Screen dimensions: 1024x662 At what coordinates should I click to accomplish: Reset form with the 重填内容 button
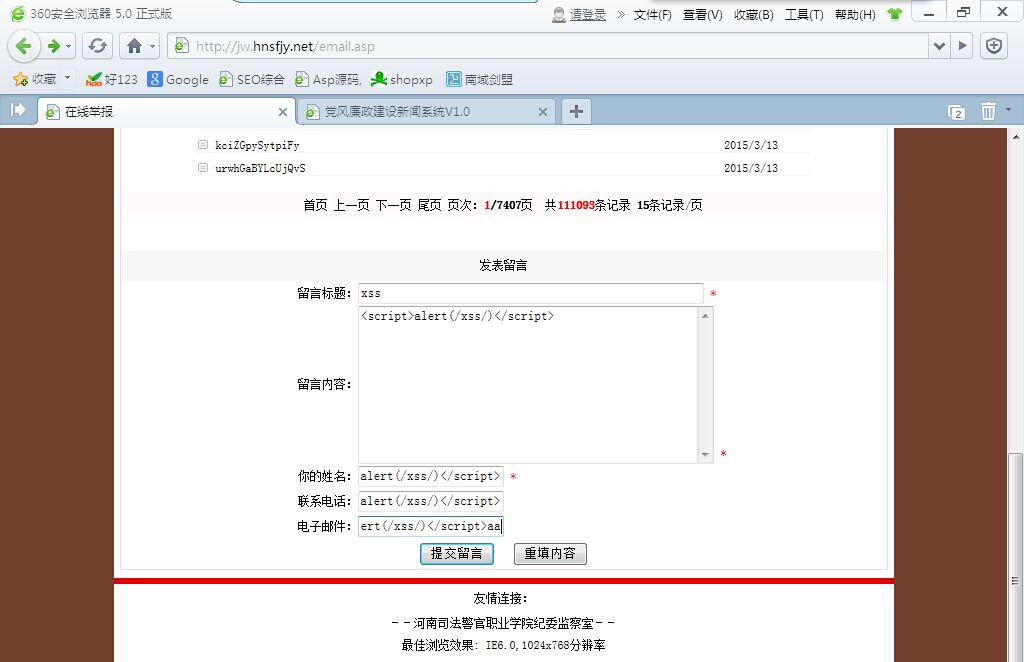pos(550,554)
